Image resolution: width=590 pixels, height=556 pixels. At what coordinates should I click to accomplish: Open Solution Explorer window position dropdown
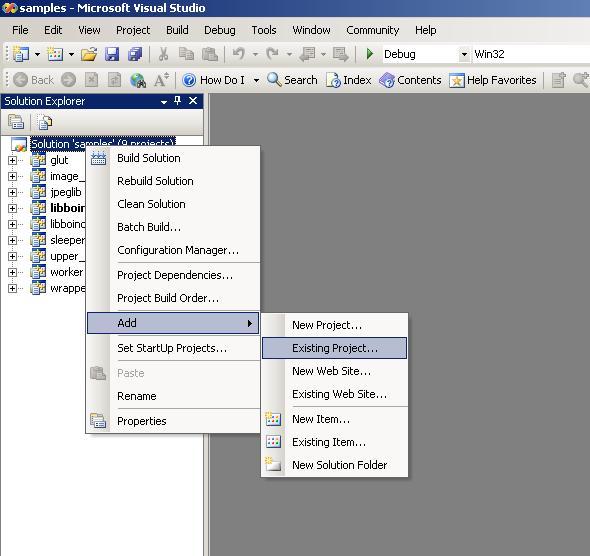[x=164, y=101]
